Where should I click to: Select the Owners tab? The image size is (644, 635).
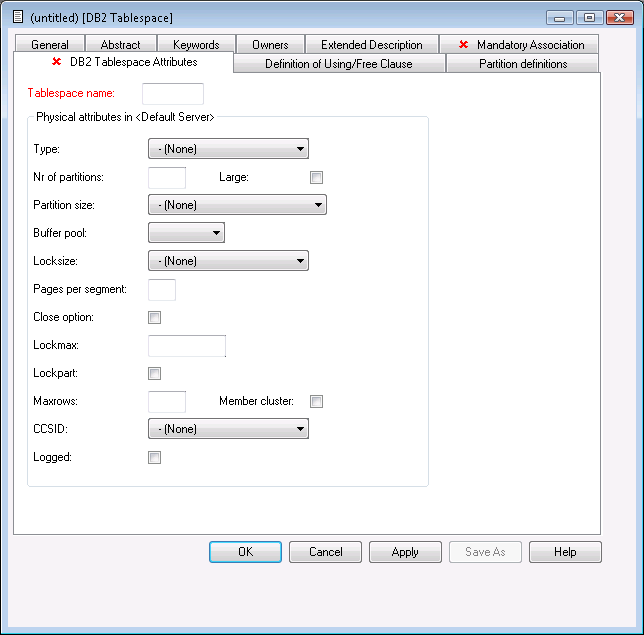click(x=270, y=44)
